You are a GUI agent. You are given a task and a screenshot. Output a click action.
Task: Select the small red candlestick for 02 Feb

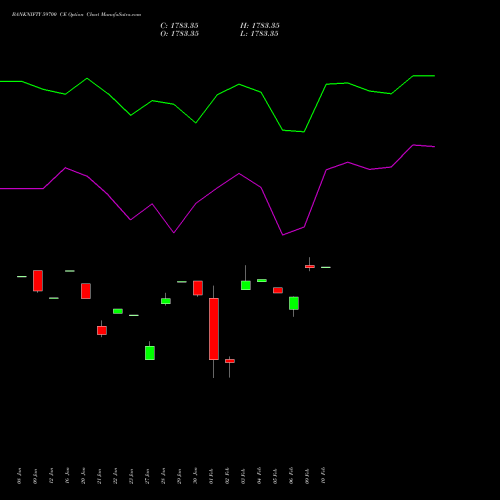(x=230, y=361)
